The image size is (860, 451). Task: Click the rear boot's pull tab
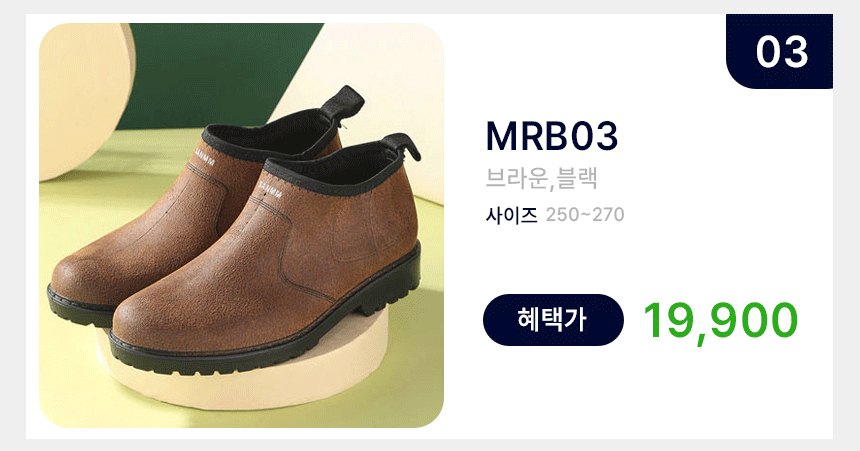pos(344,103)
